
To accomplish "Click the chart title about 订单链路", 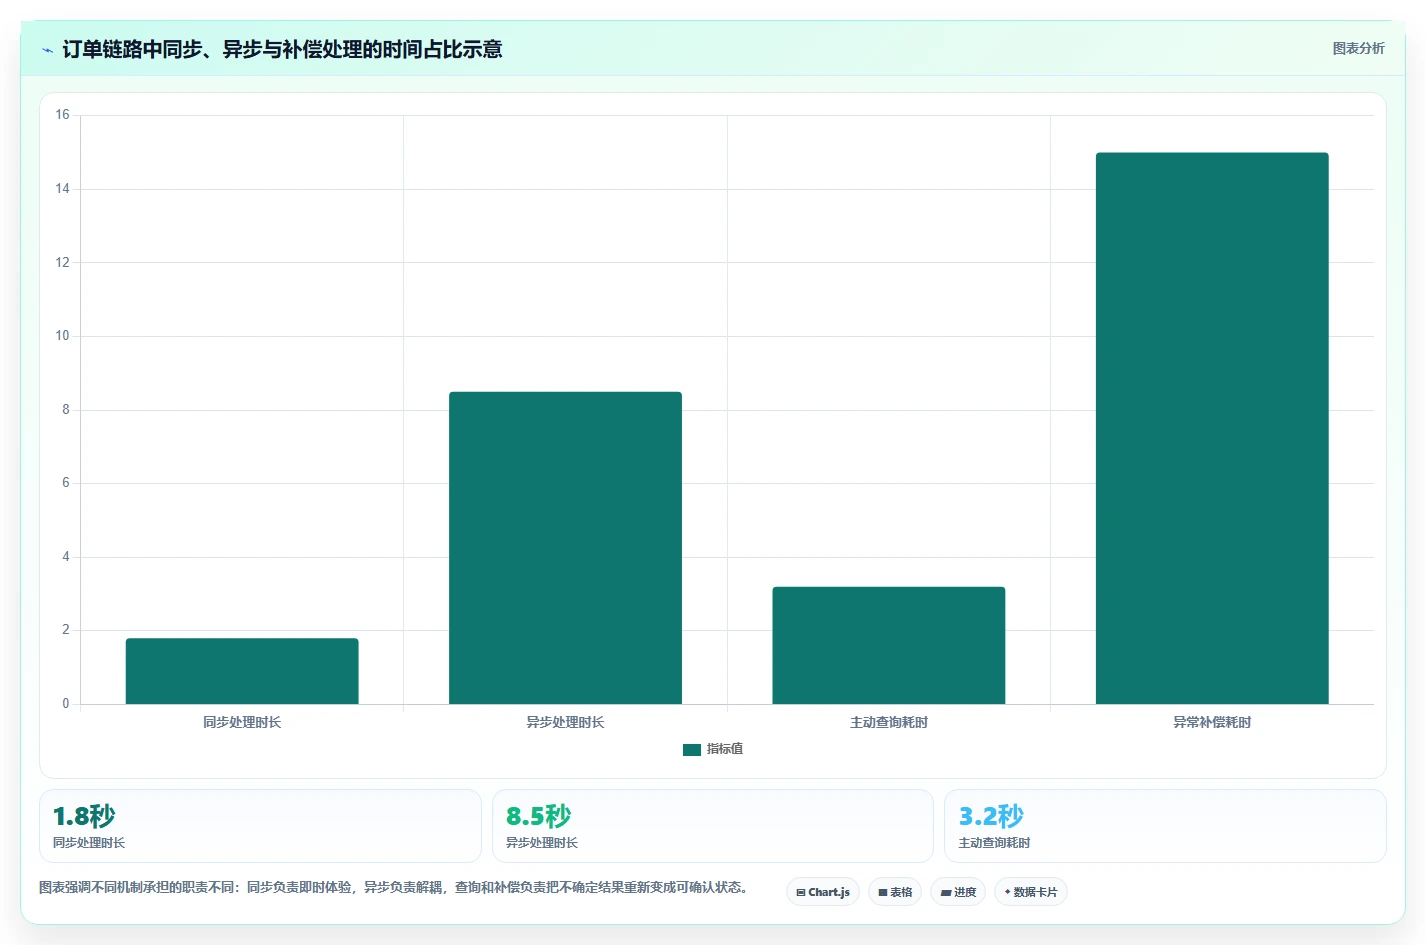I will 282,49.
